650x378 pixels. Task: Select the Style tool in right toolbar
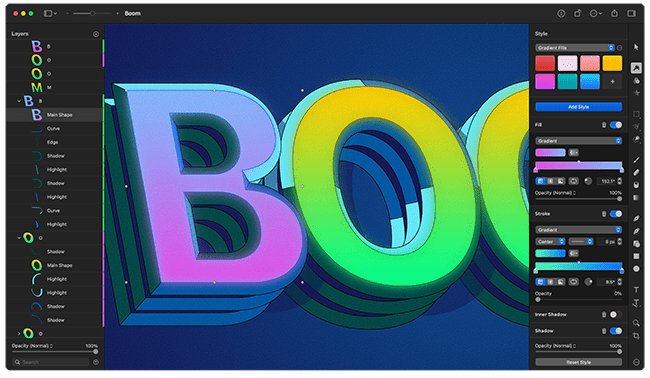pyautogui.click(x=636, y=68)
